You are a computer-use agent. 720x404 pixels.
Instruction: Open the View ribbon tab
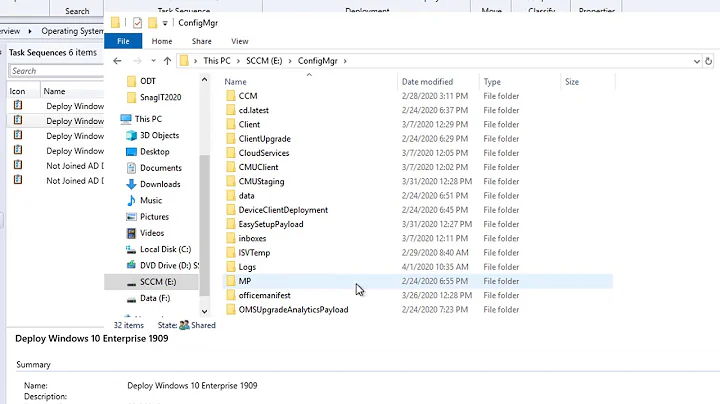coord(240,41)
